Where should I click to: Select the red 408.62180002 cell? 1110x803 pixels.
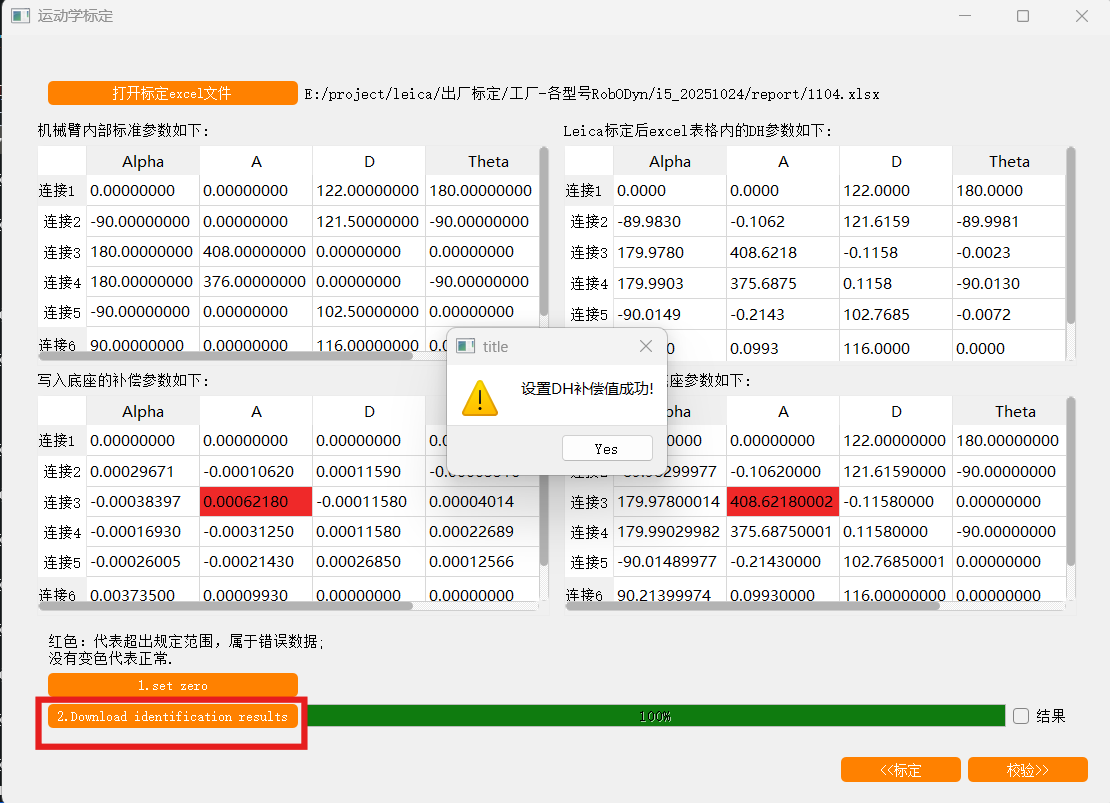point(783,502)
